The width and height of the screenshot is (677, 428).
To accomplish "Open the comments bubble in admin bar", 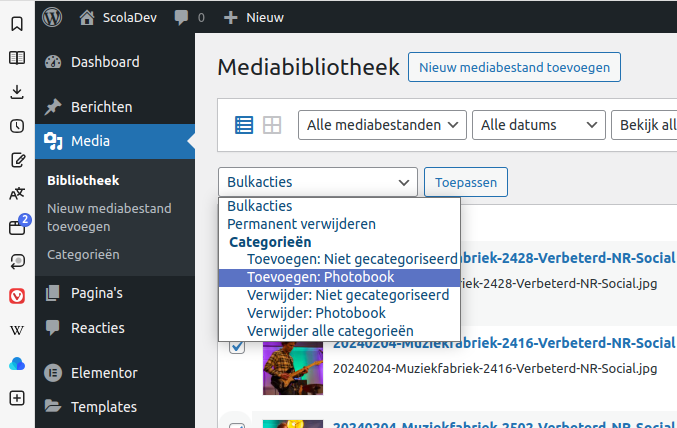I will [x=189, y=17].
